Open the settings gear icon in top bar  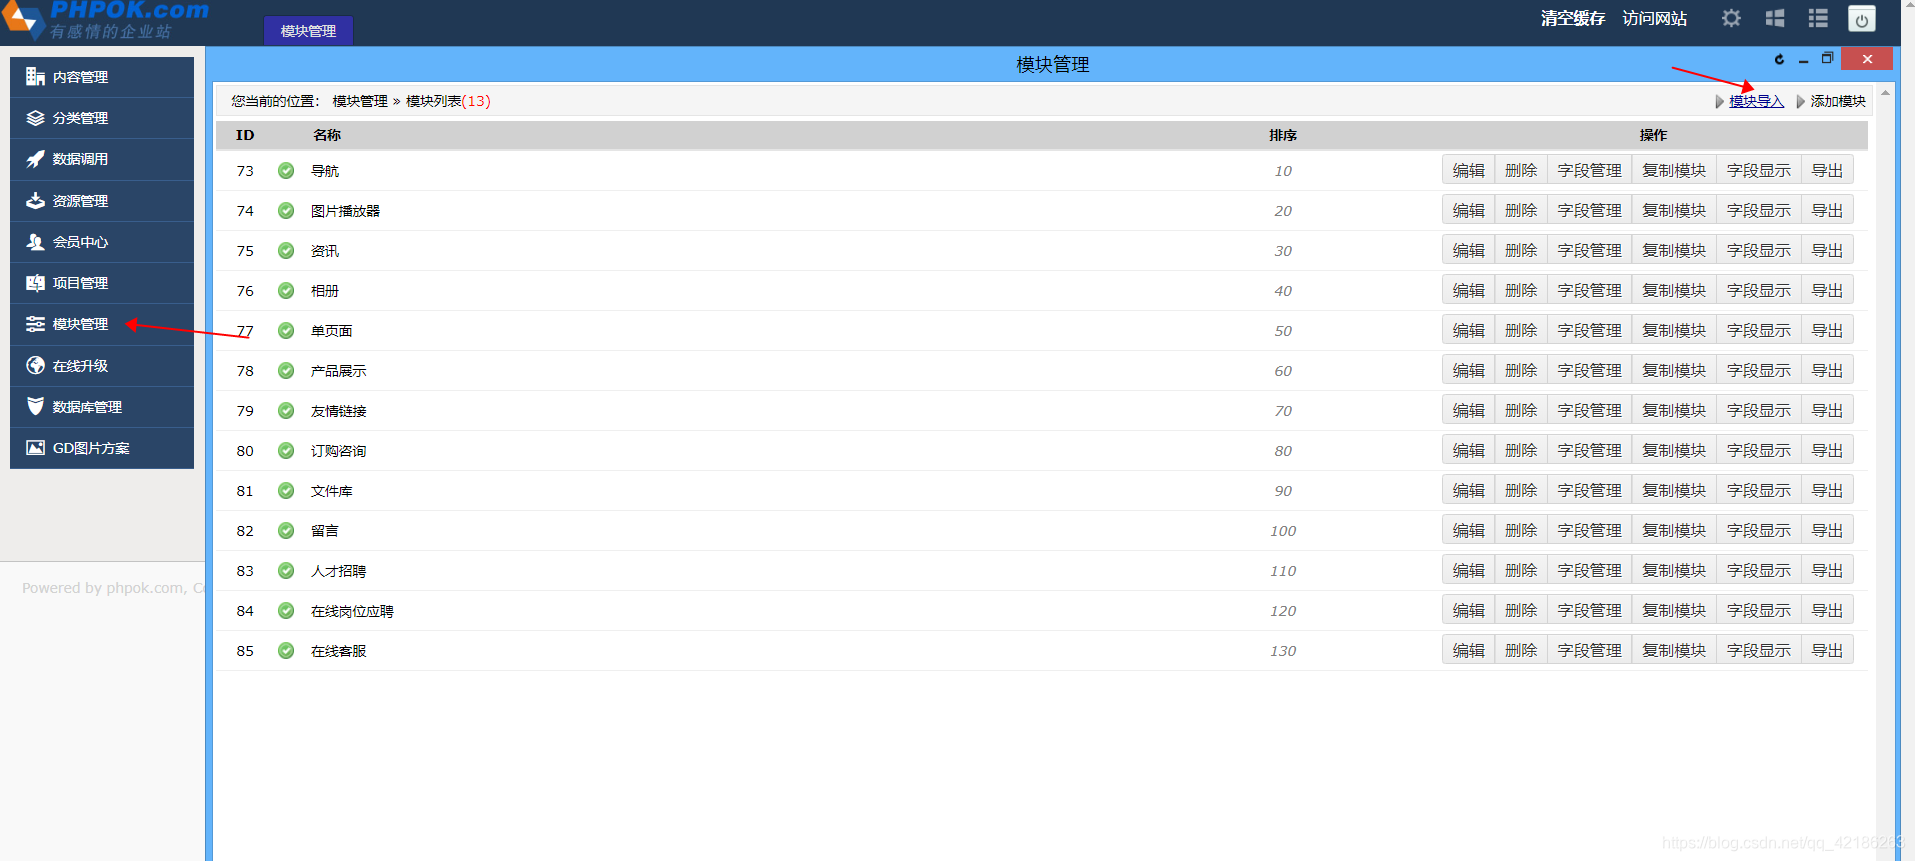[x=1731, y=18]
